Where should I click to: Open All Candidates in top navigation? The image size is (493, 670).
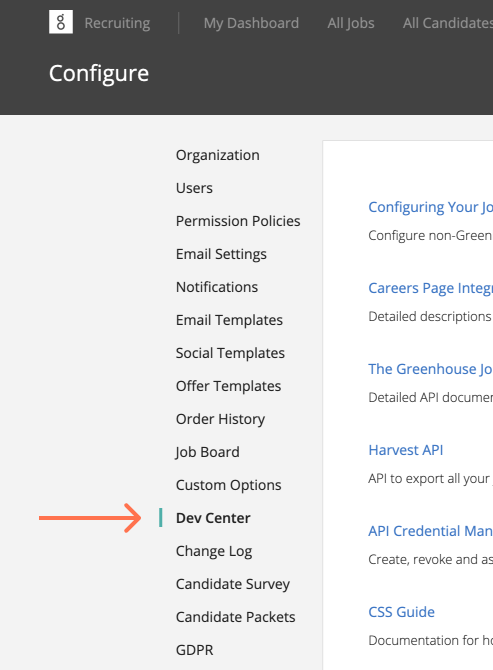[448, 23]
